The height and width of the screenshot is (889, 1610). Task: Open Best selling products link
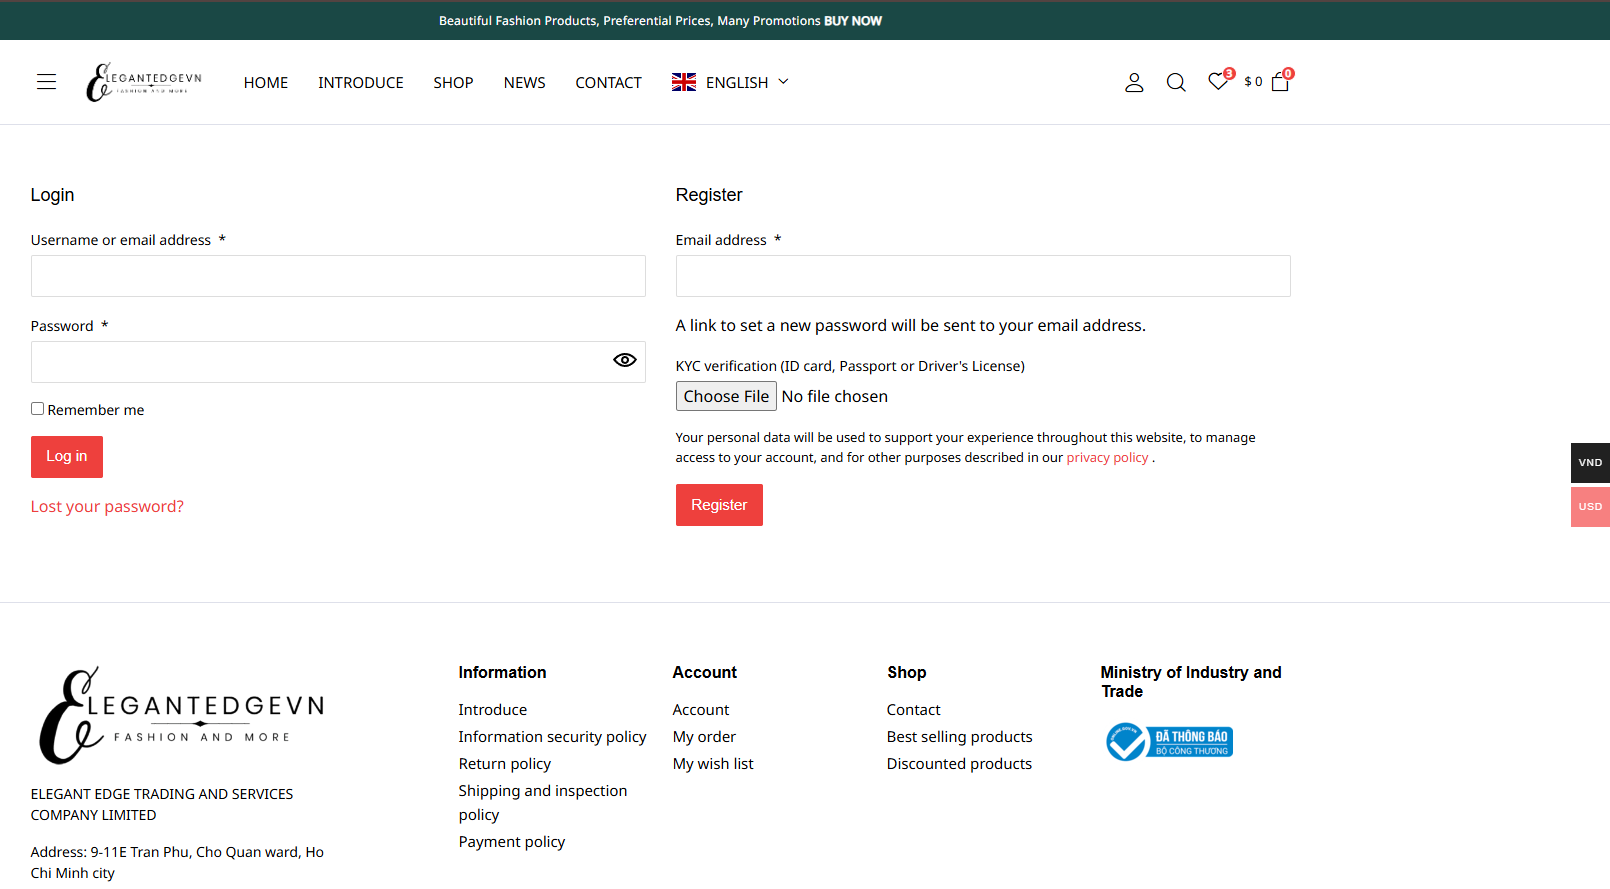click(x=960, y=737)
